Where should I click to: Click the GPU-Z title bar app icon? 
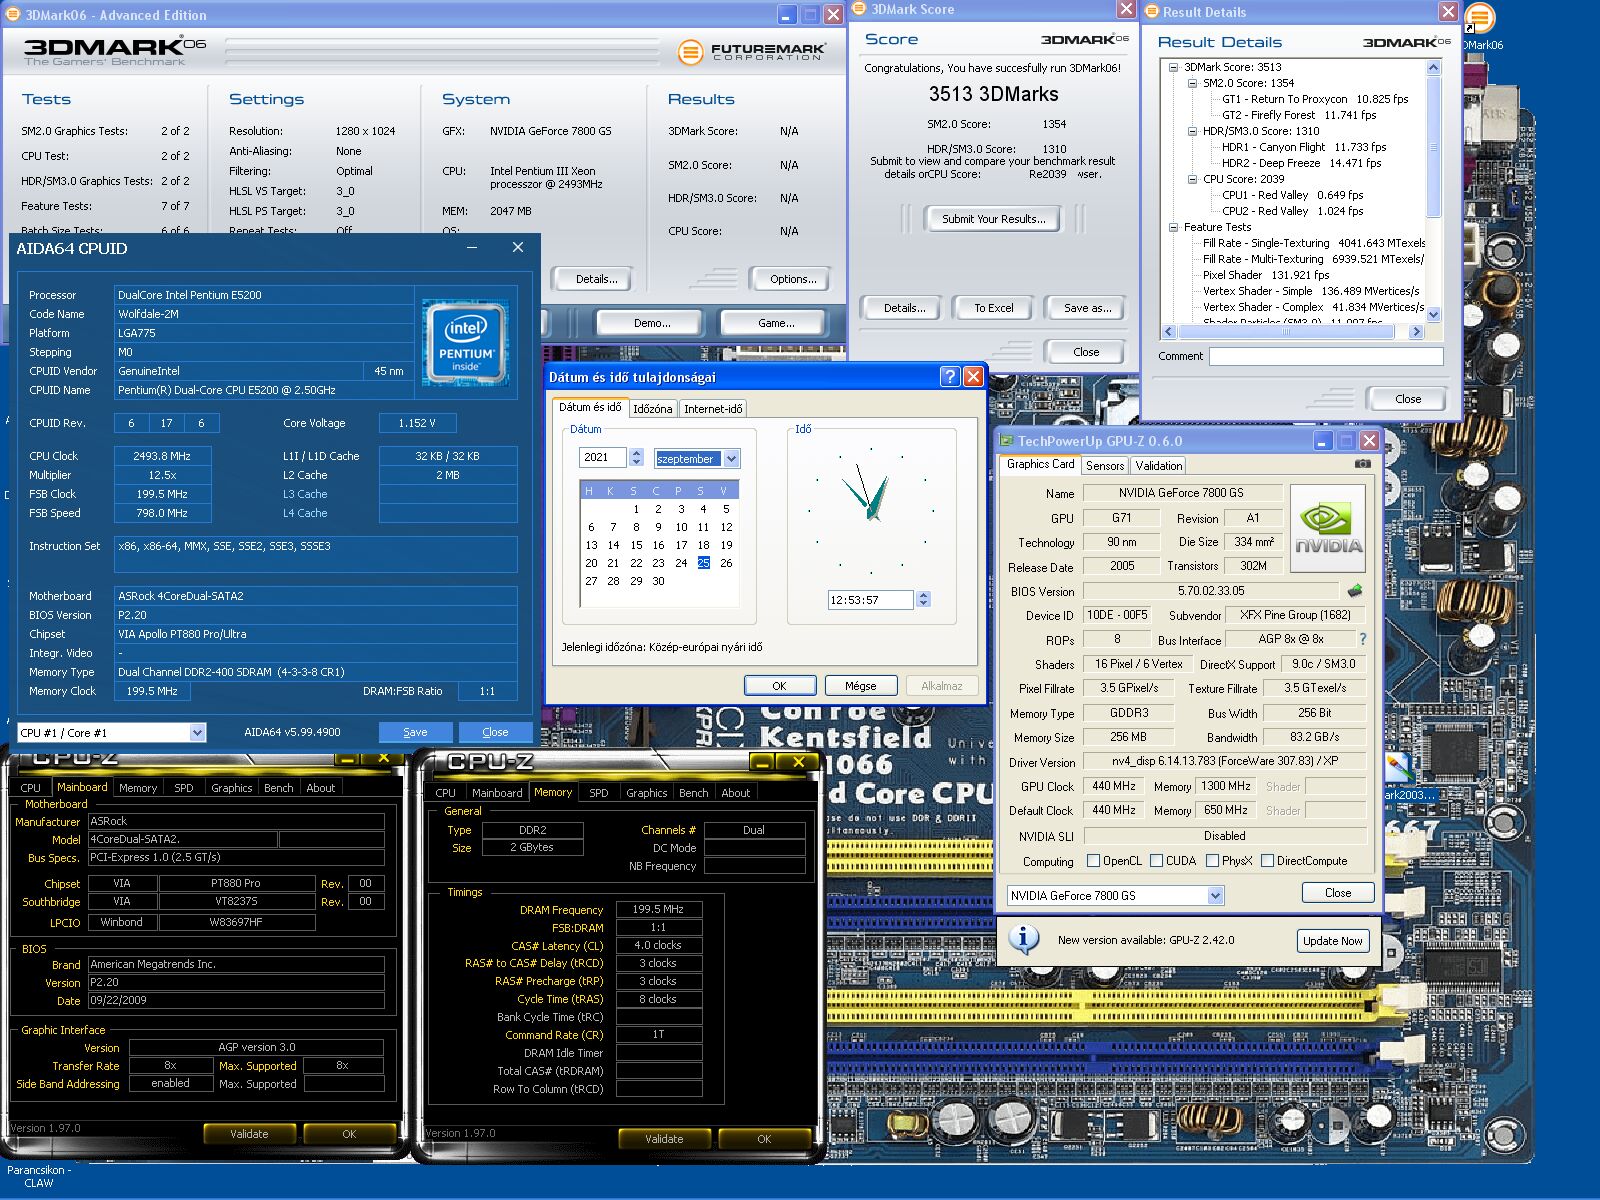coord(1006,441)
